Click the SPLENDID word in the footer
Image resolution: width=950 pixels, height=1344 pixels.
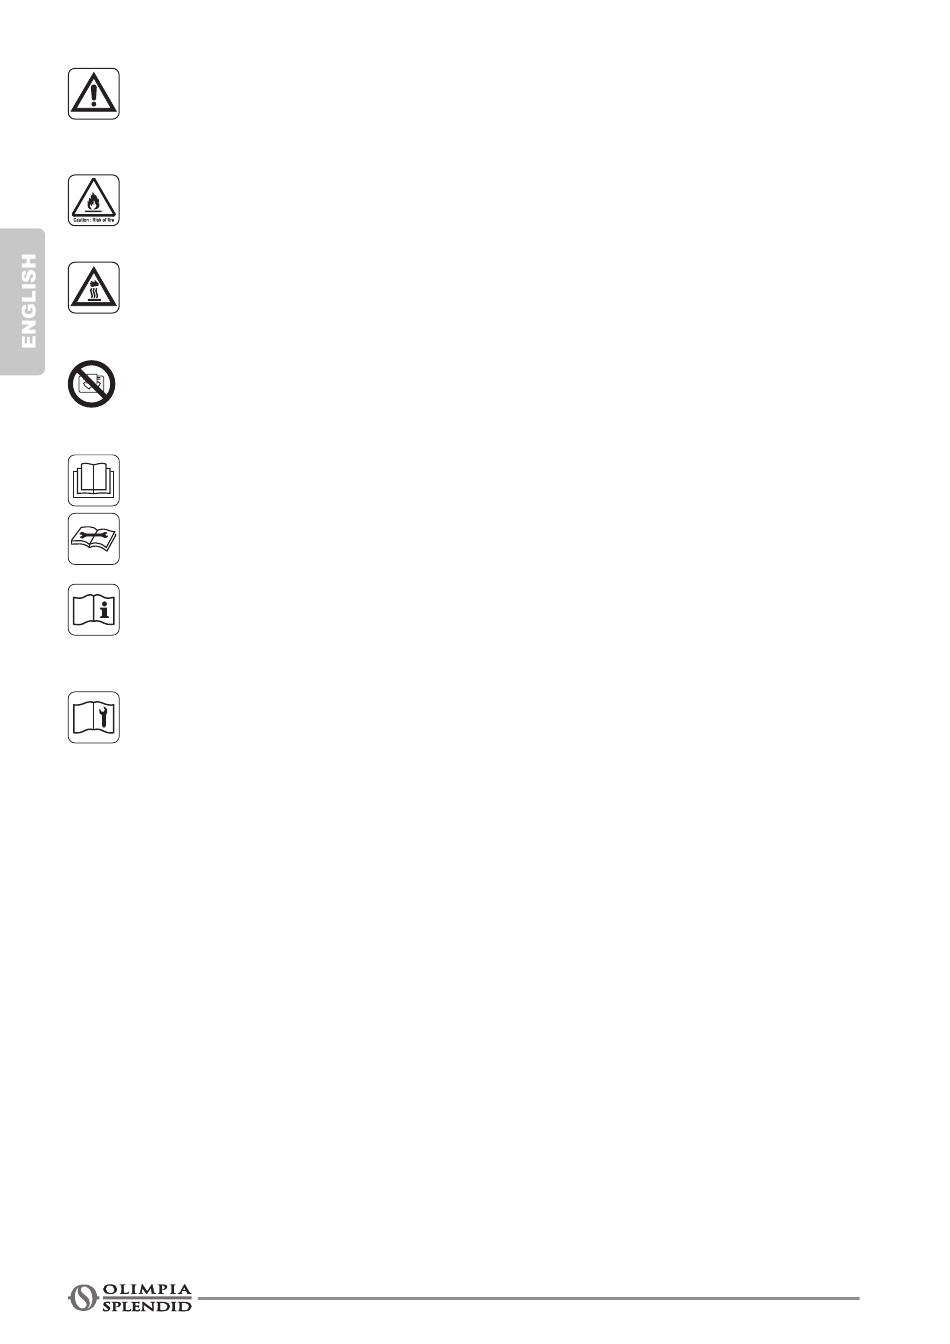coord(147,1306)
